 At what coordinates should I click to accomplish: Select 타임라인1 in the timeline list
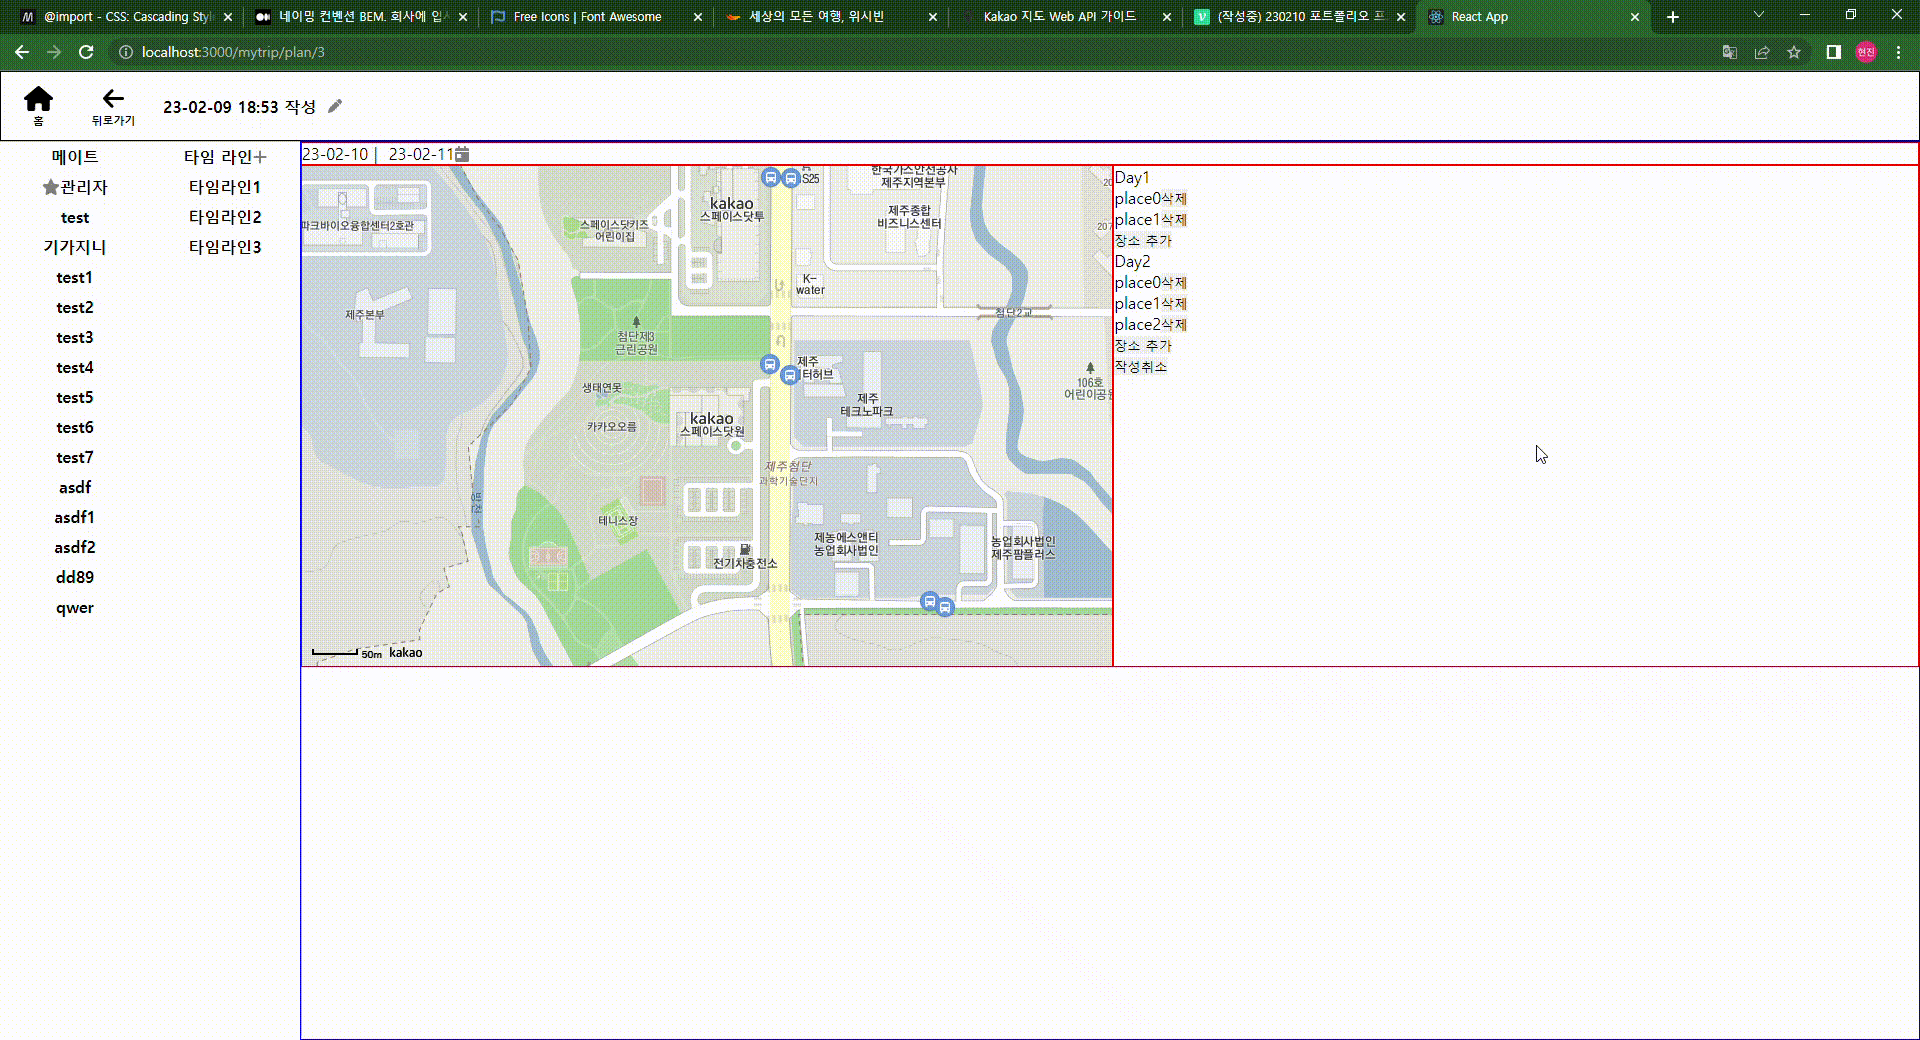tap(225, 187)
